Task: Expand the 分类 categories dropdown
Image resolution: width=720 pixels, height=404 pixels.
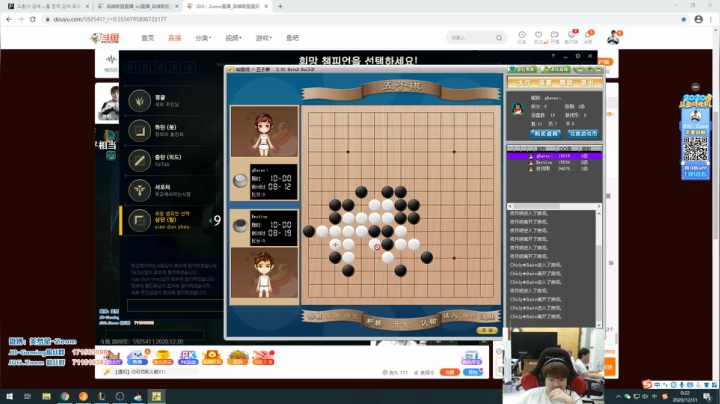Action: [x=203, y=38]
